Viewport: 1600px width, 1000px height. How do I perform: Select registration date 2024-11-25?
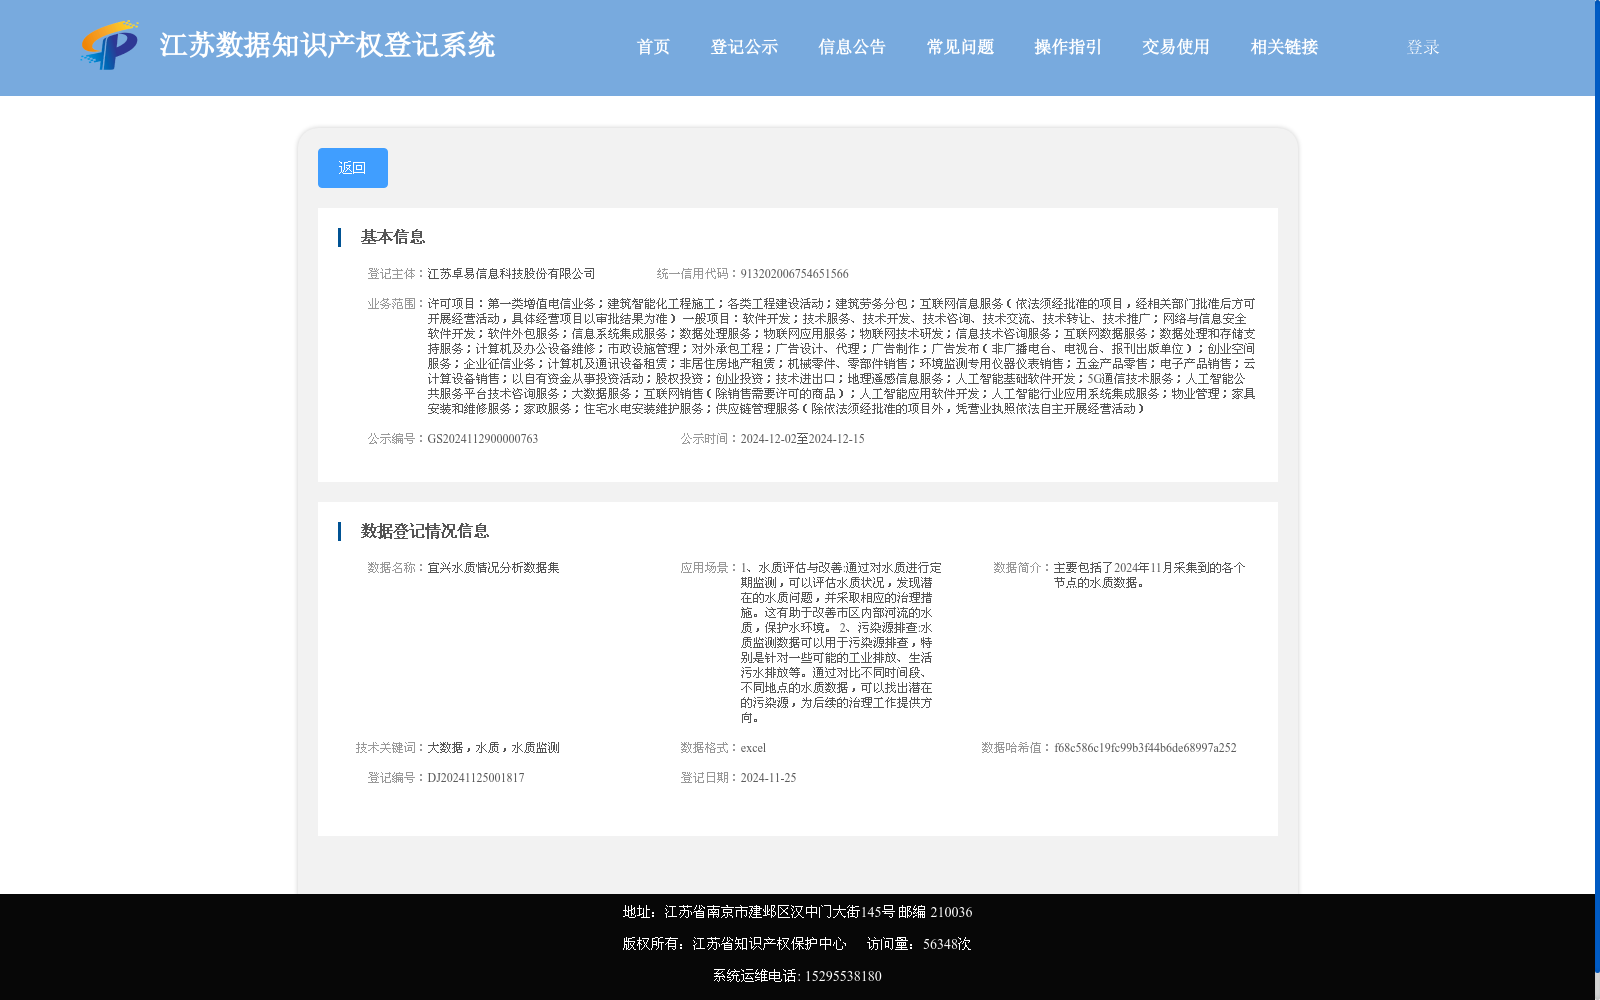[x=768, y=778]
